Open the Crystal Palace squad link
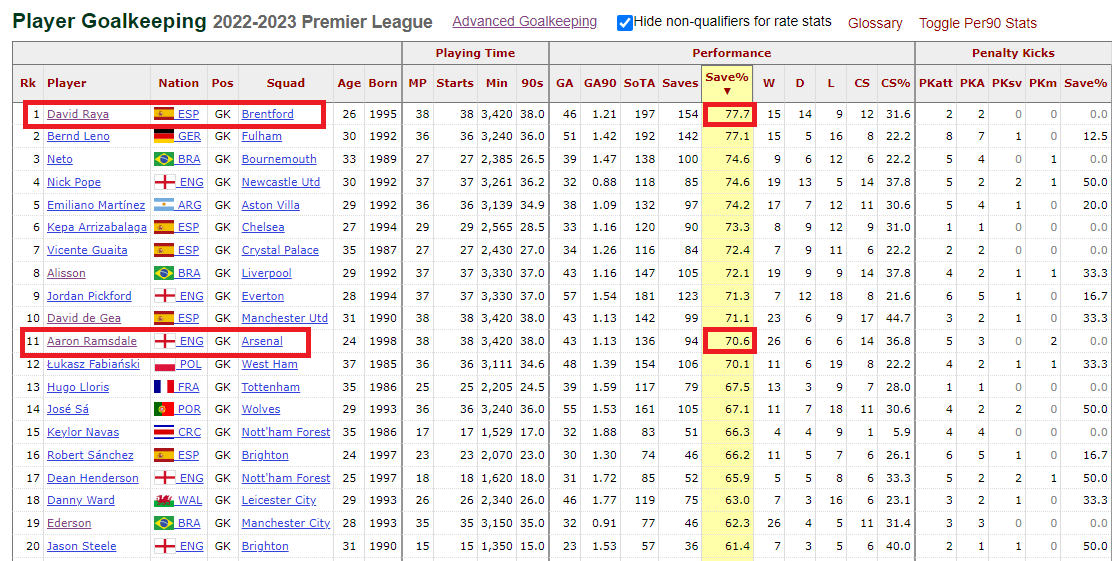This screenshot has width=1112, height=561. click(280, 250)
